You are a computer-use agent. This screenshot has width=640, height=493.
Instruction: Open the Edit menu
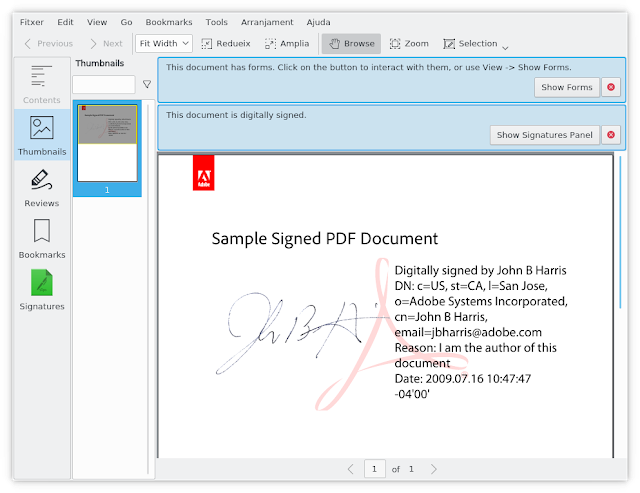pos(65,22)
